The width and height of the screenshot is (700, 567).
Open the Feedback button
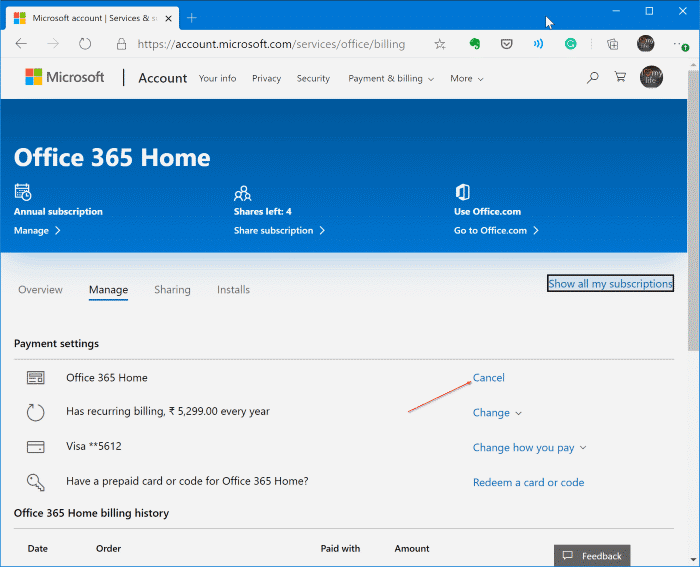(x=592, y=555)
